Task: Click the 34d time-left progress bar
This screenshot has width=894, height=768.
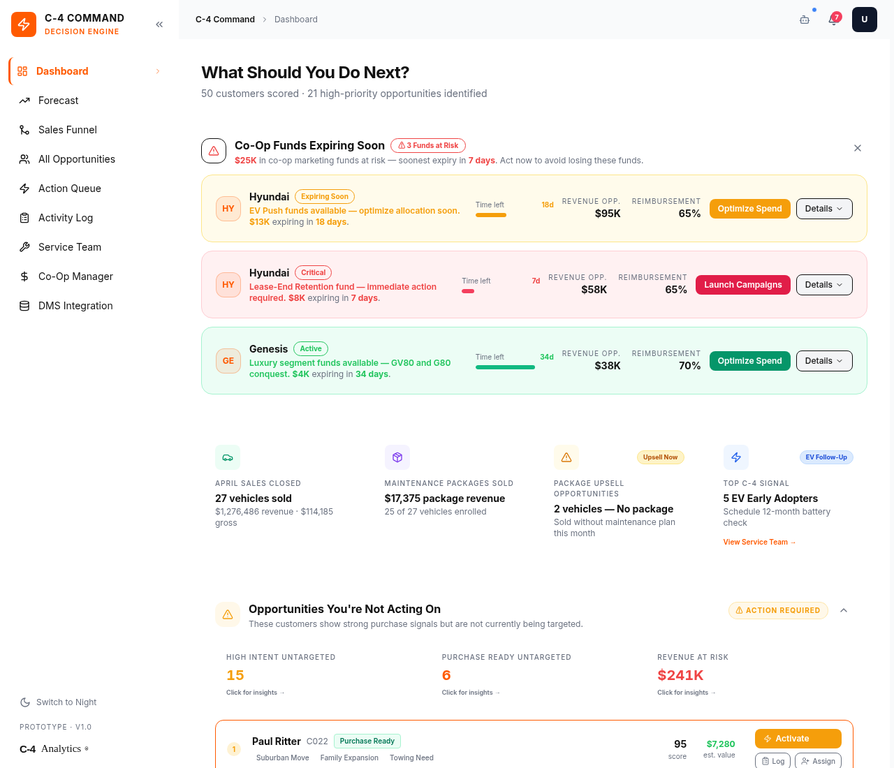Action: (505, 367)
